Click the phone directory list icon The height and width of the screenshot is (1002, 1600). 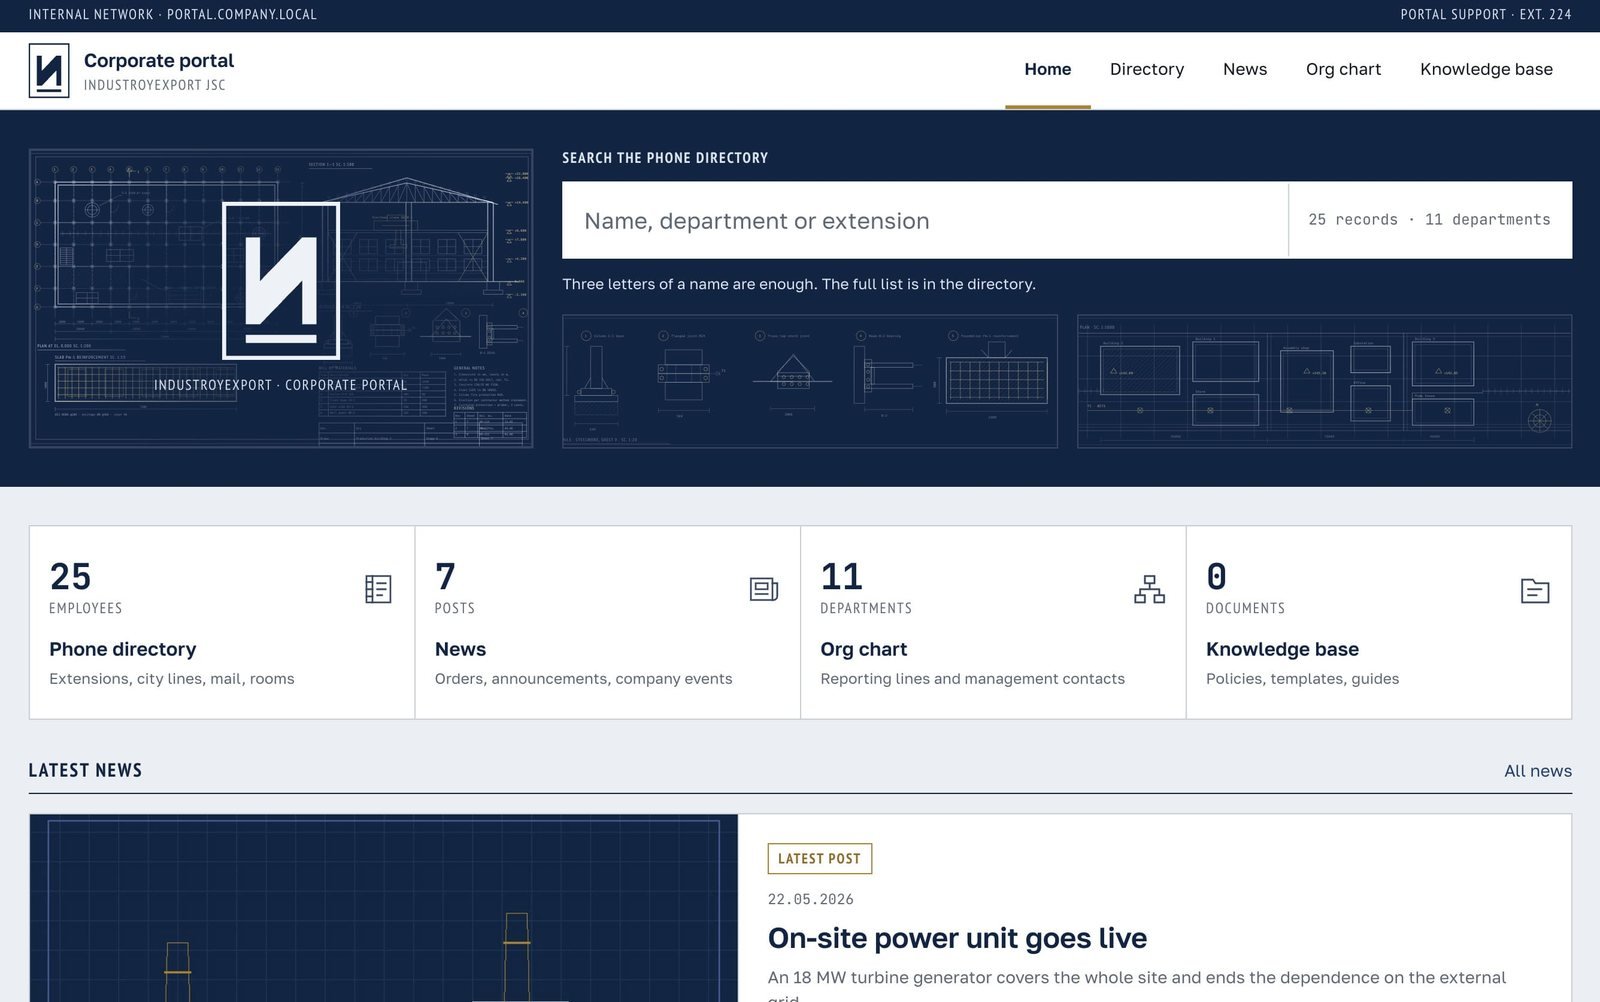click(x=378, y=589)
